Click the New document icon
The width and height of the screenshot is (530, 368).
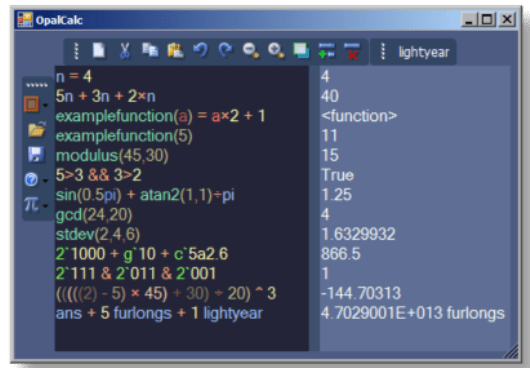coord(99,51)
